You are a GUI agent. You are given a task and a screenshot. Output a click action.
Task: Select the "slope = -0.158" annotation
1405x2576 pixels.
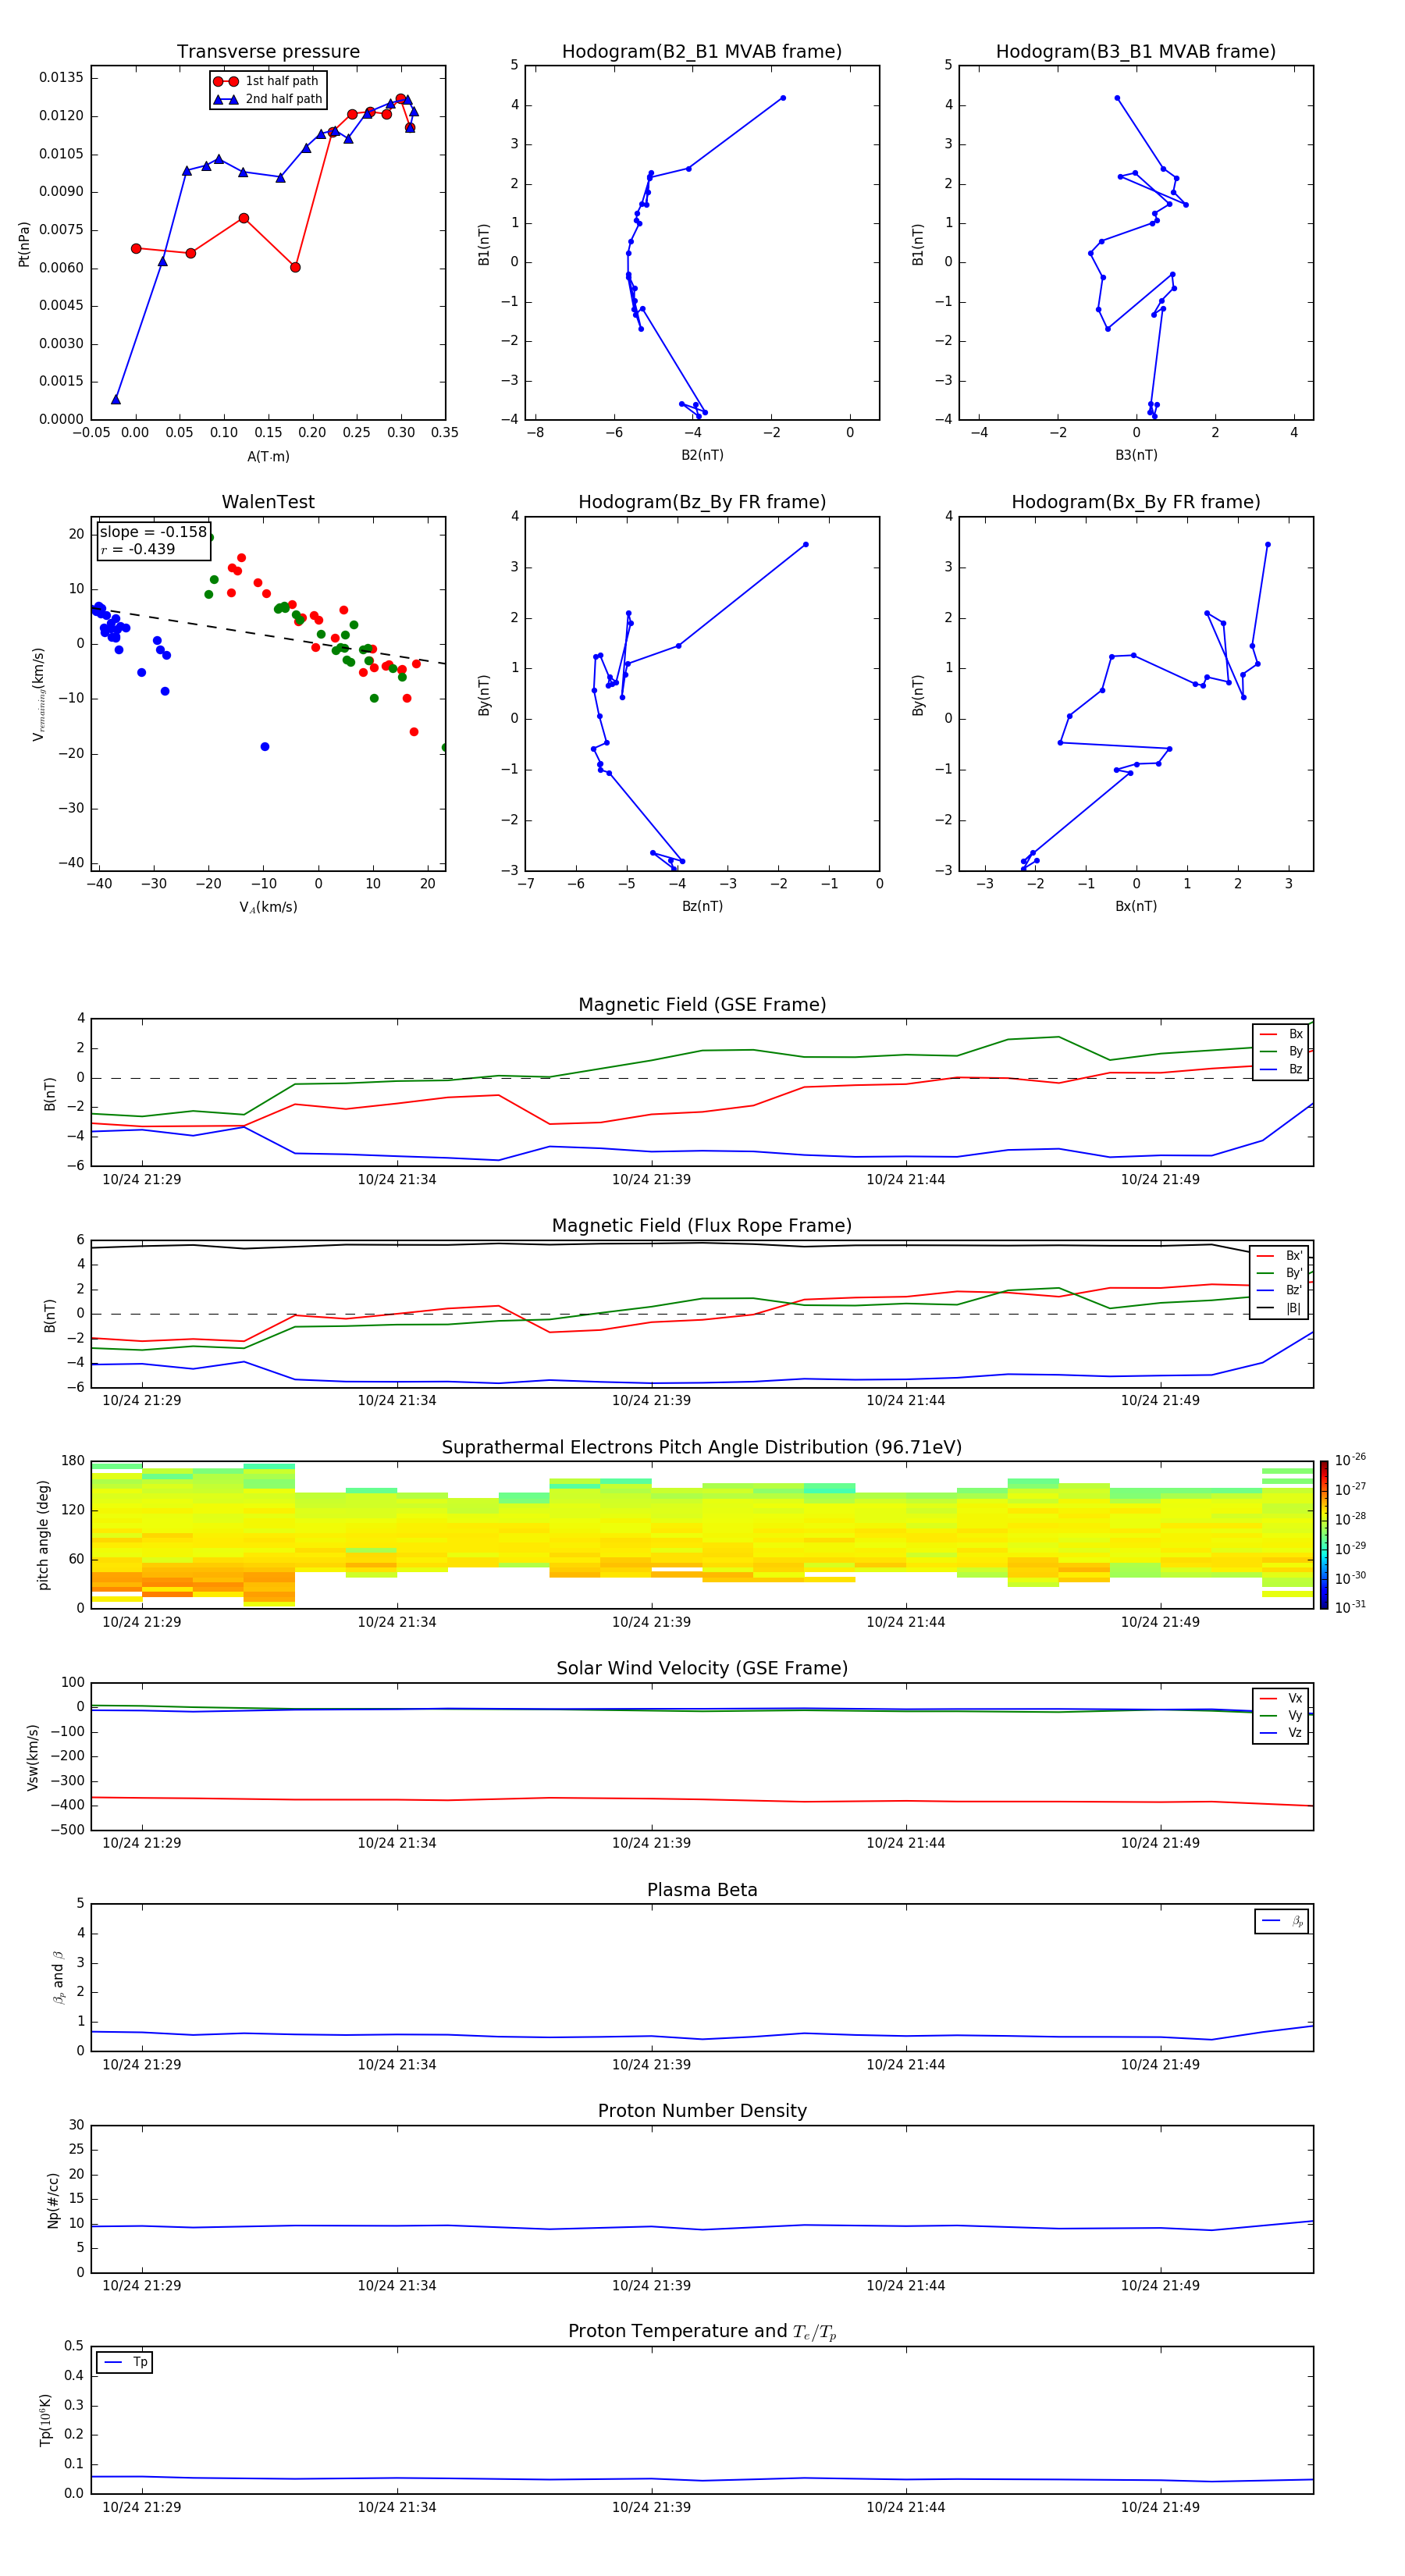coord(153,532)
